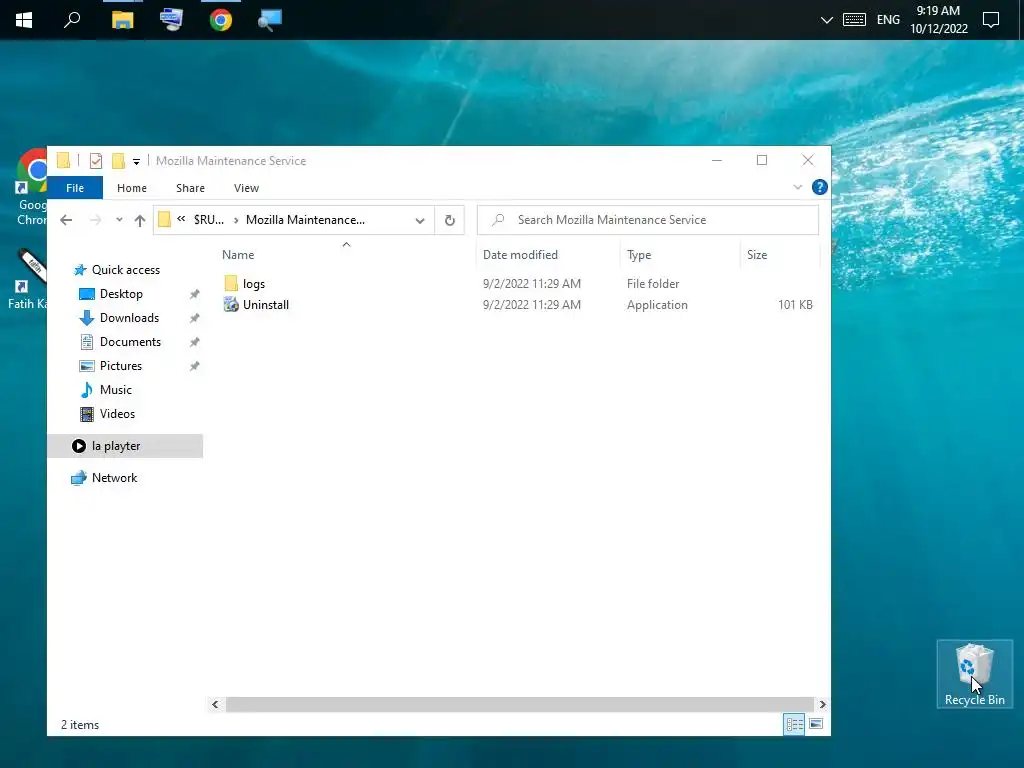
Task: Switch the ENG input language
Action: (888, 20)
